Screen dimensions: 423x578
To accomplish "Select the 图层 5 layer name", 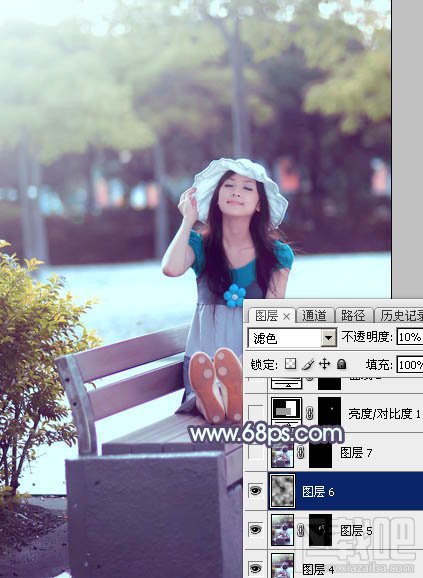I will (356, 531).
